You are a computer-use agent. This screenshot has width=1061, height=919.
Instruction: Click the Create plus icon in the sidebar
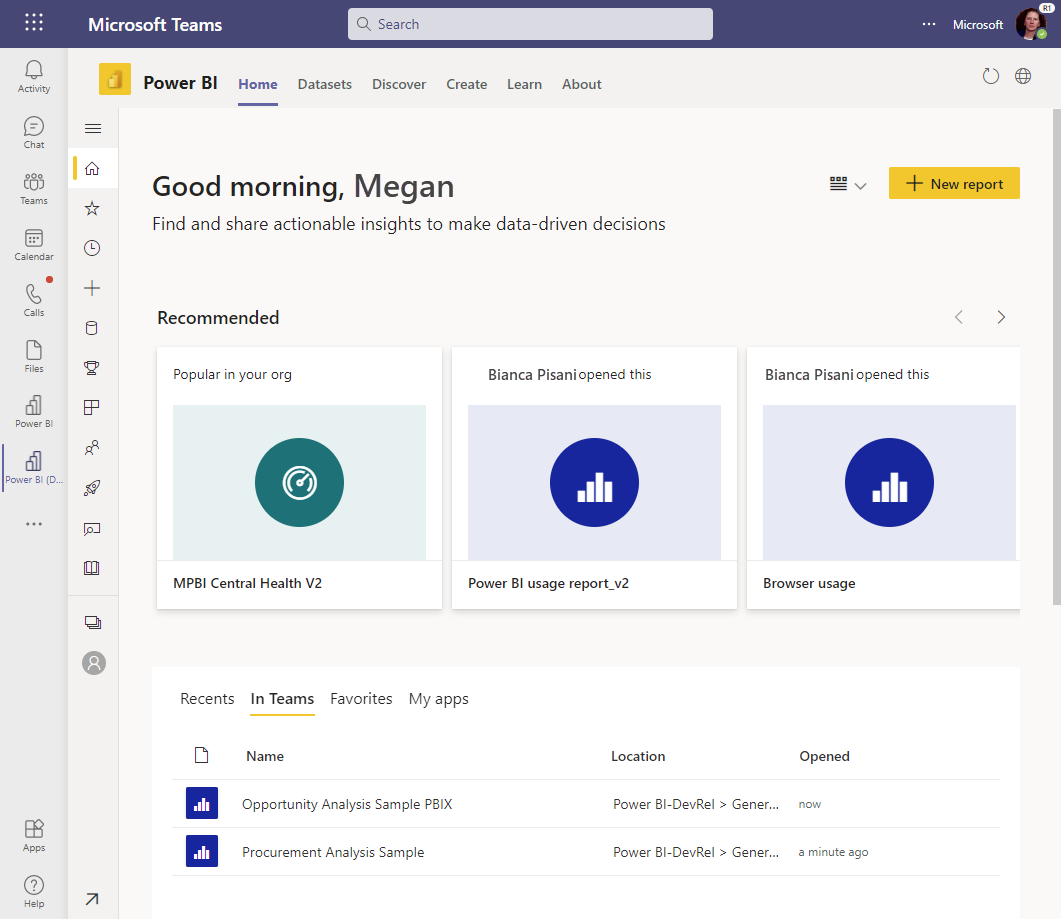[92, 287]
